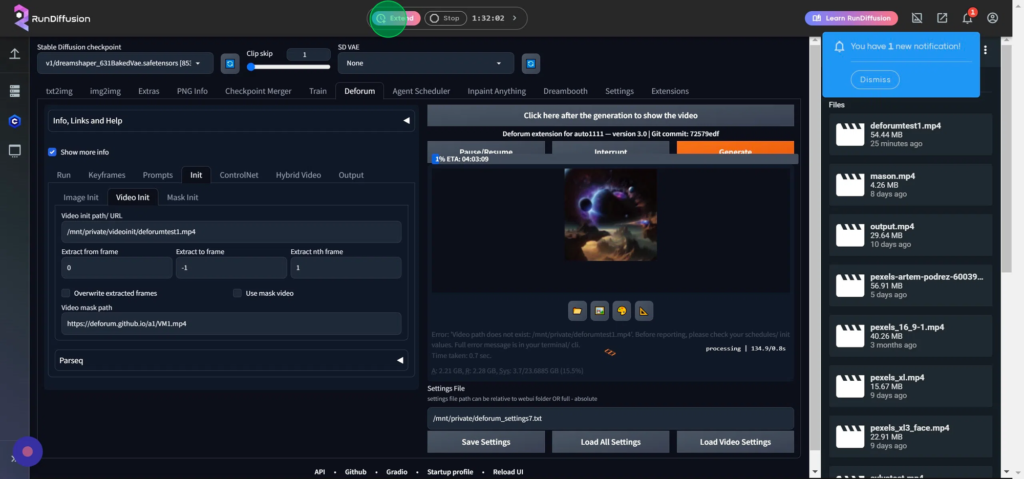Click 'show the video' after generation bar
Viewport: 1024px width, 479px height.
tap(611, 115)
